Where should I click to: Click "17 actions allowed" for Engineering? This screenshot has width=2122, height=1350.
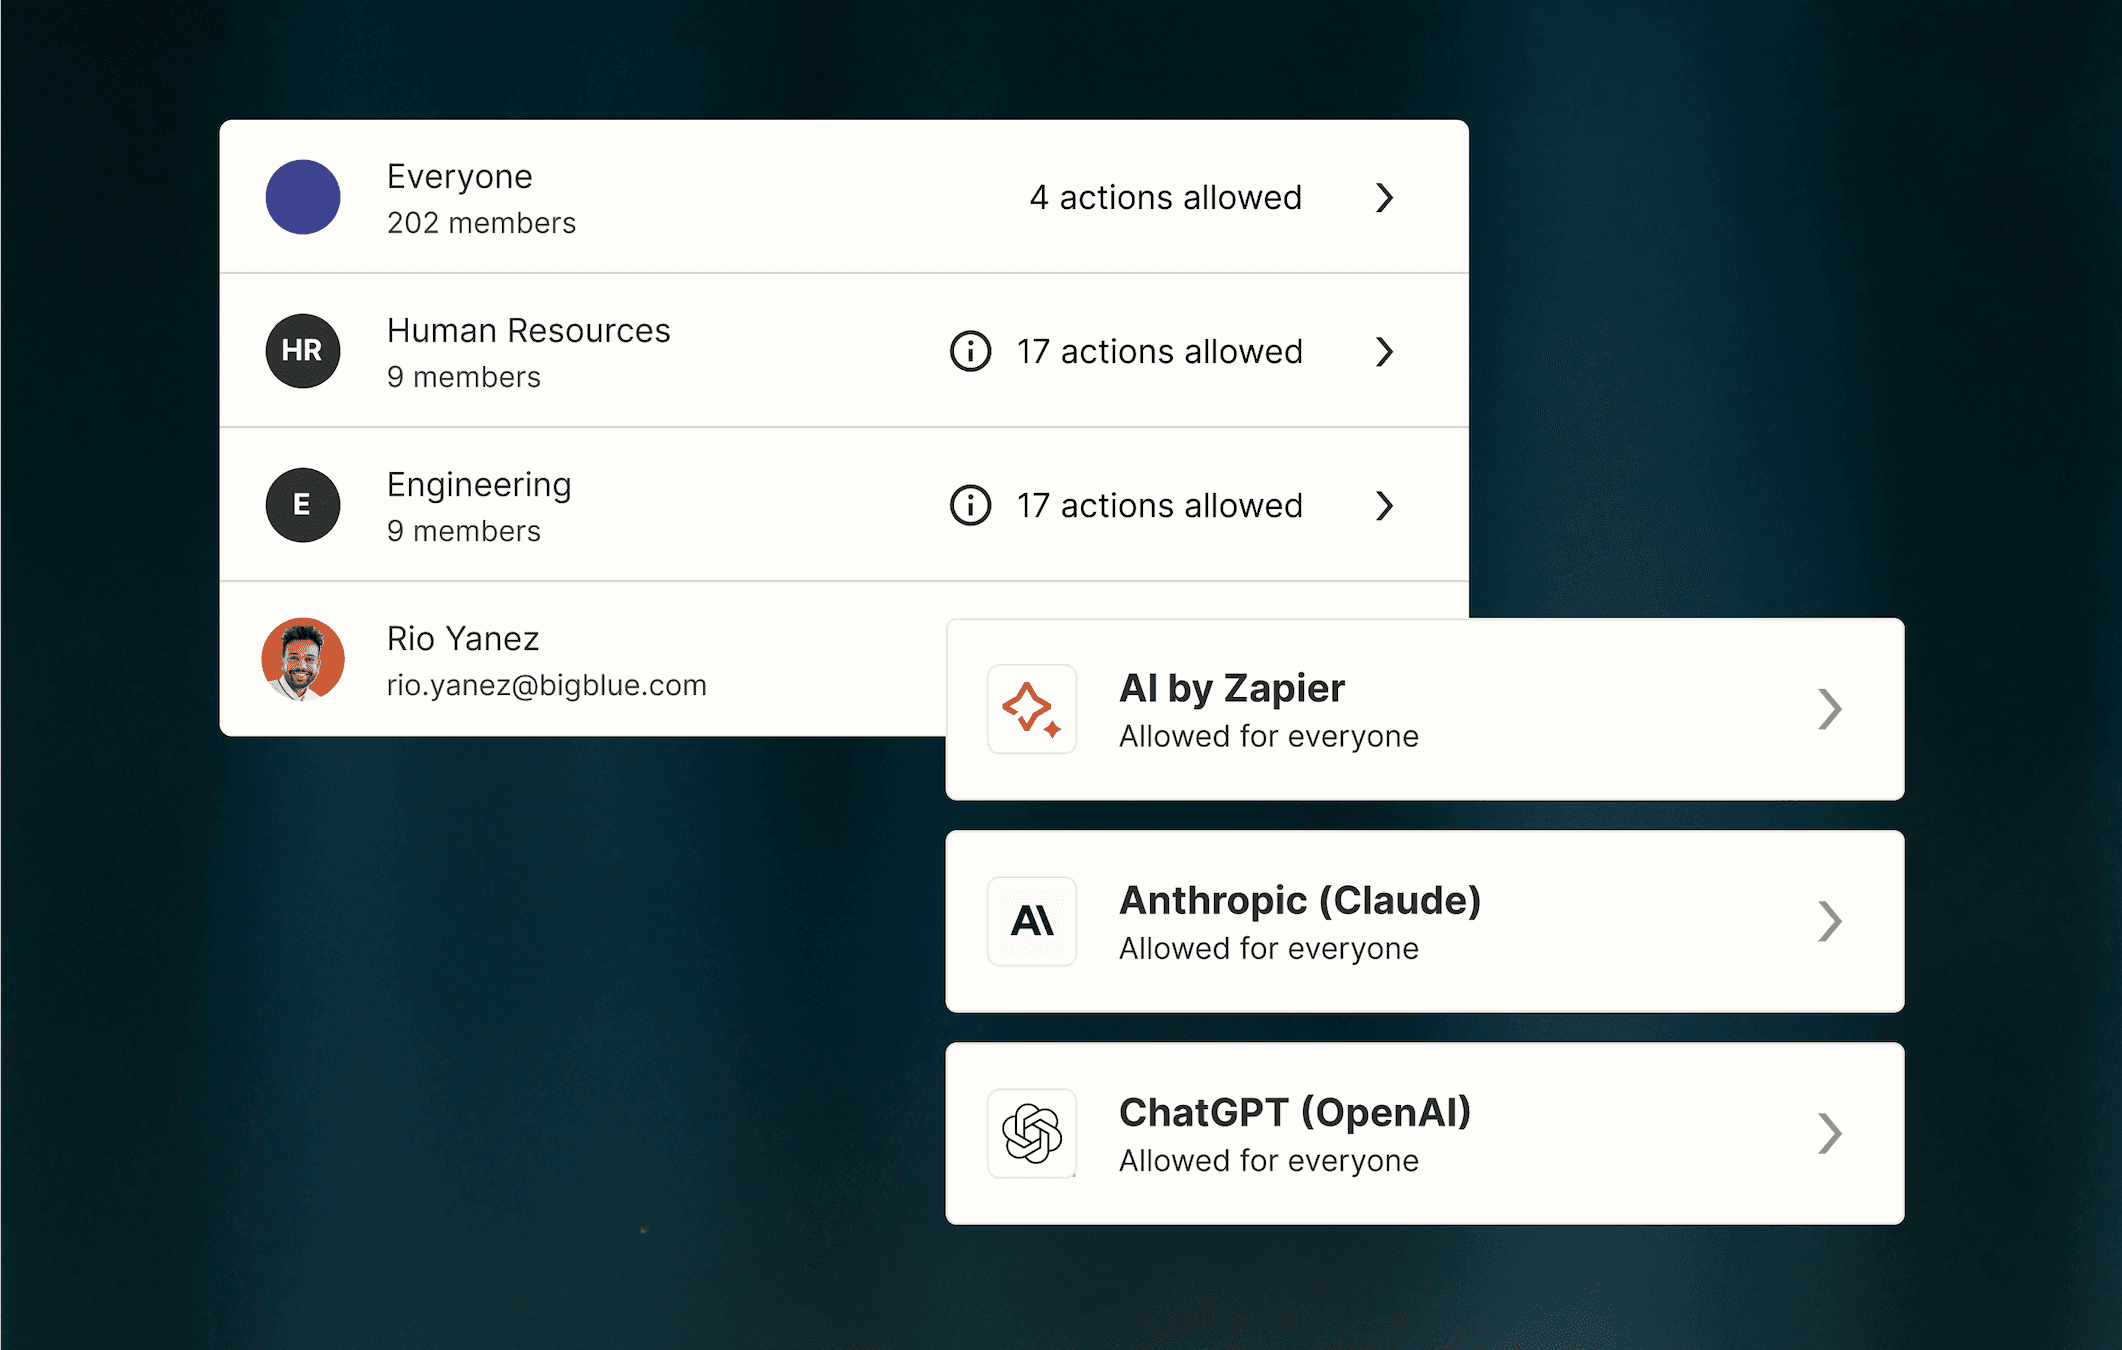click(1159, 505)
